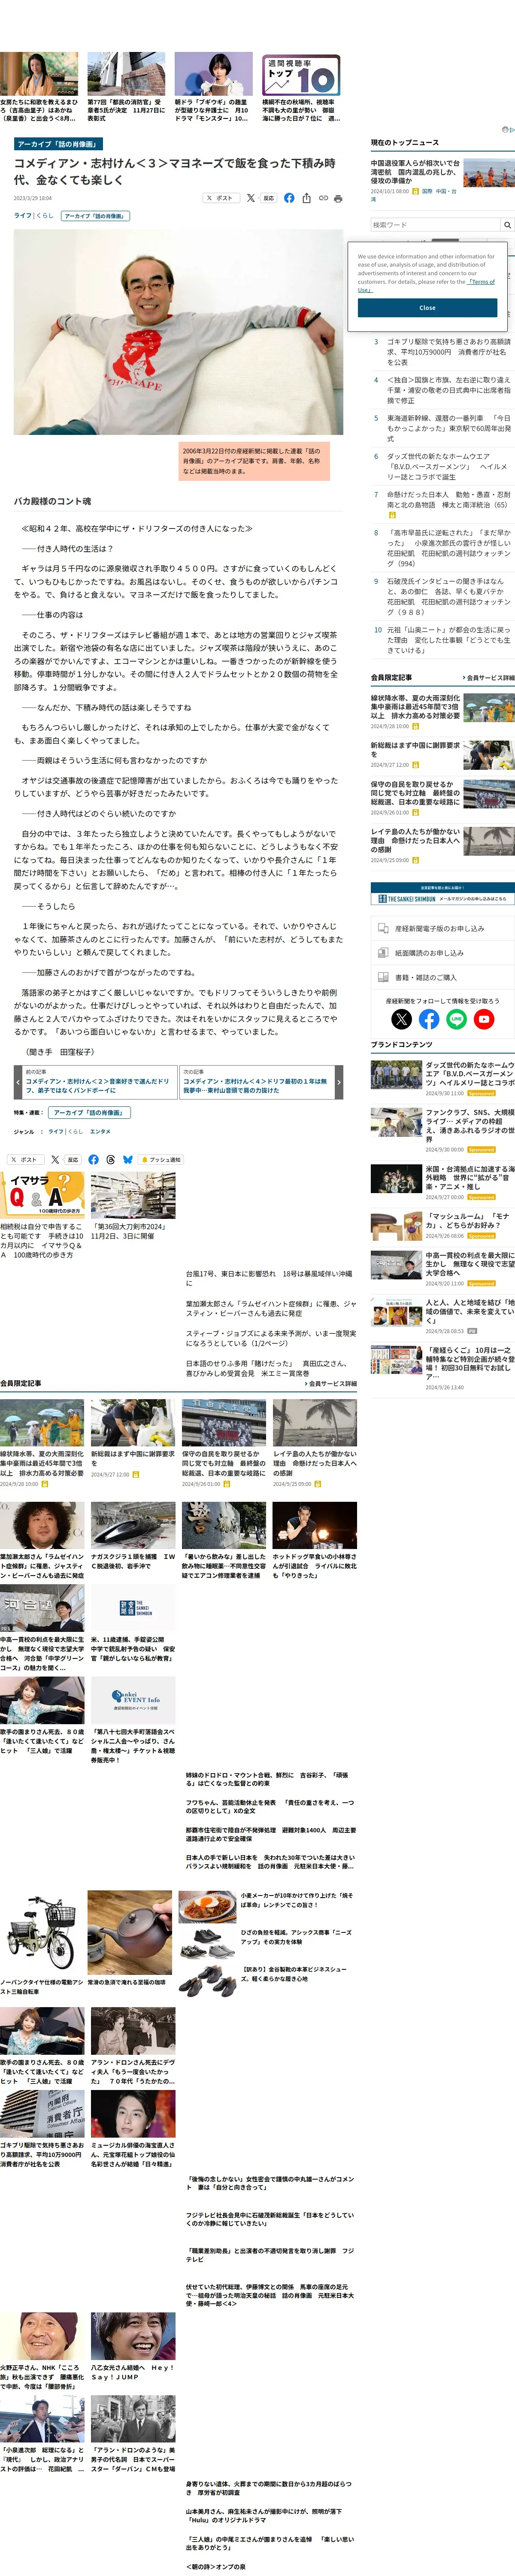515x2576 pixels.
Task: Open the 会員サービス詳細 link in the sidebar
Action: pyautogui.click(x=488, y=678)
